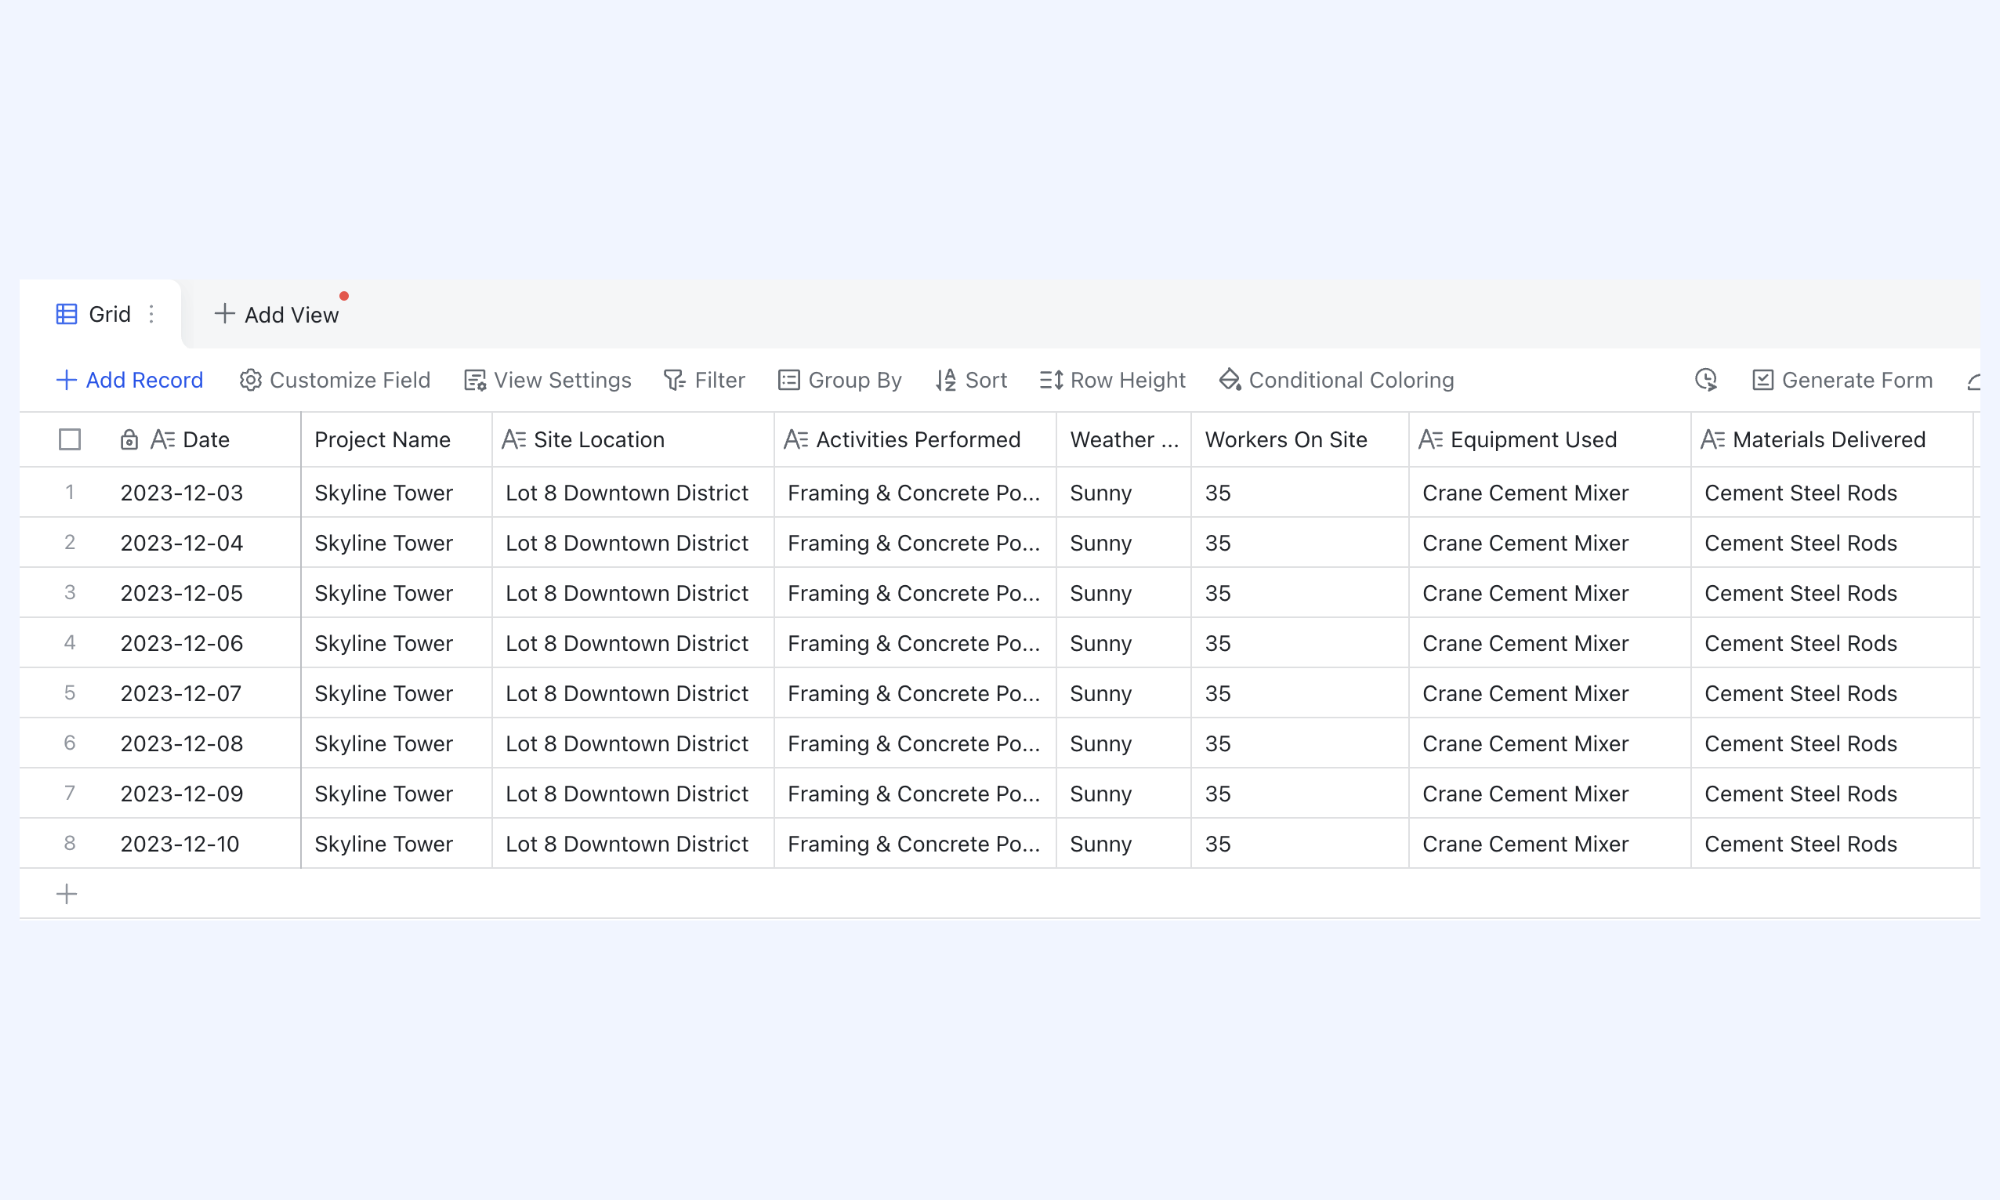Click the Grid view table icon
This screenshot has width=2000, height=1200.
pyautogui.click(x=67, y=314)
